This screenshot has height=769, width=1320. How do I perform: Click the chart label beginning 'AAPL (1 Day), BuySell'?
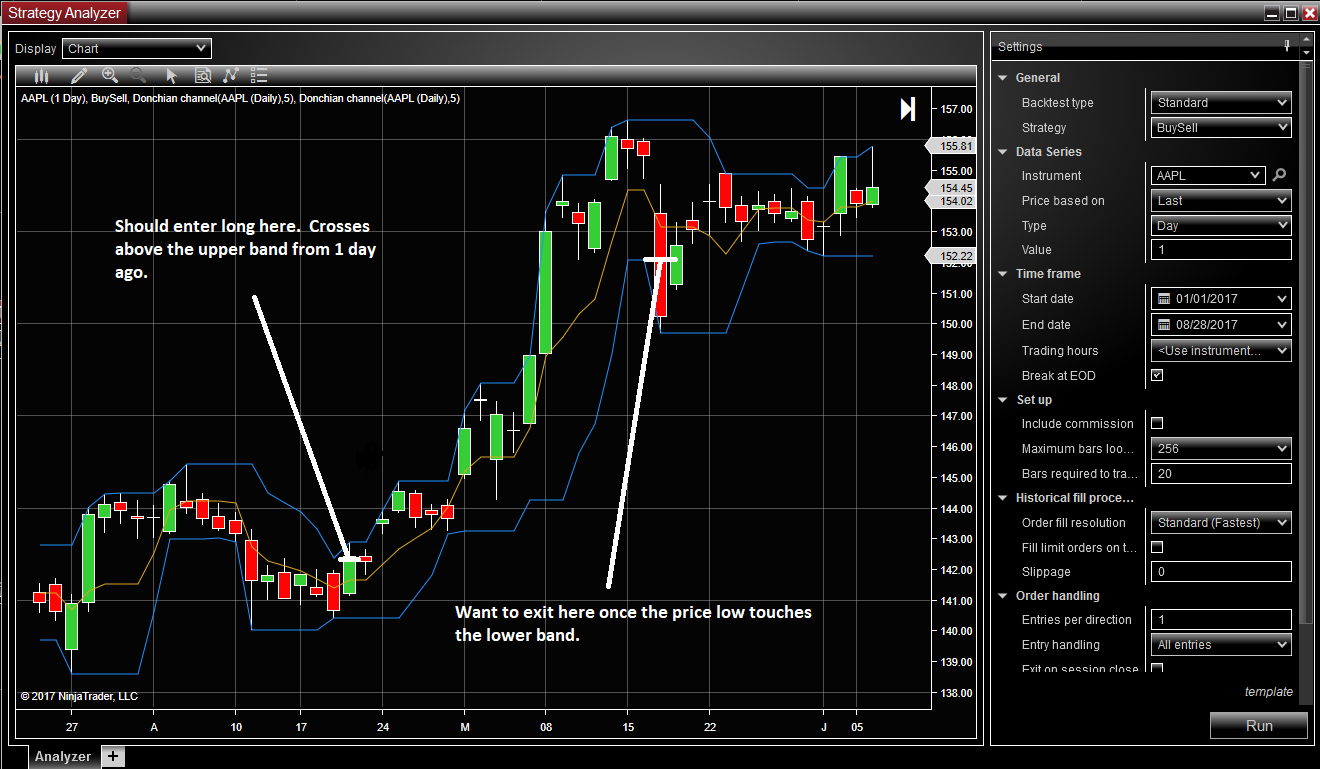pos(240,99)
